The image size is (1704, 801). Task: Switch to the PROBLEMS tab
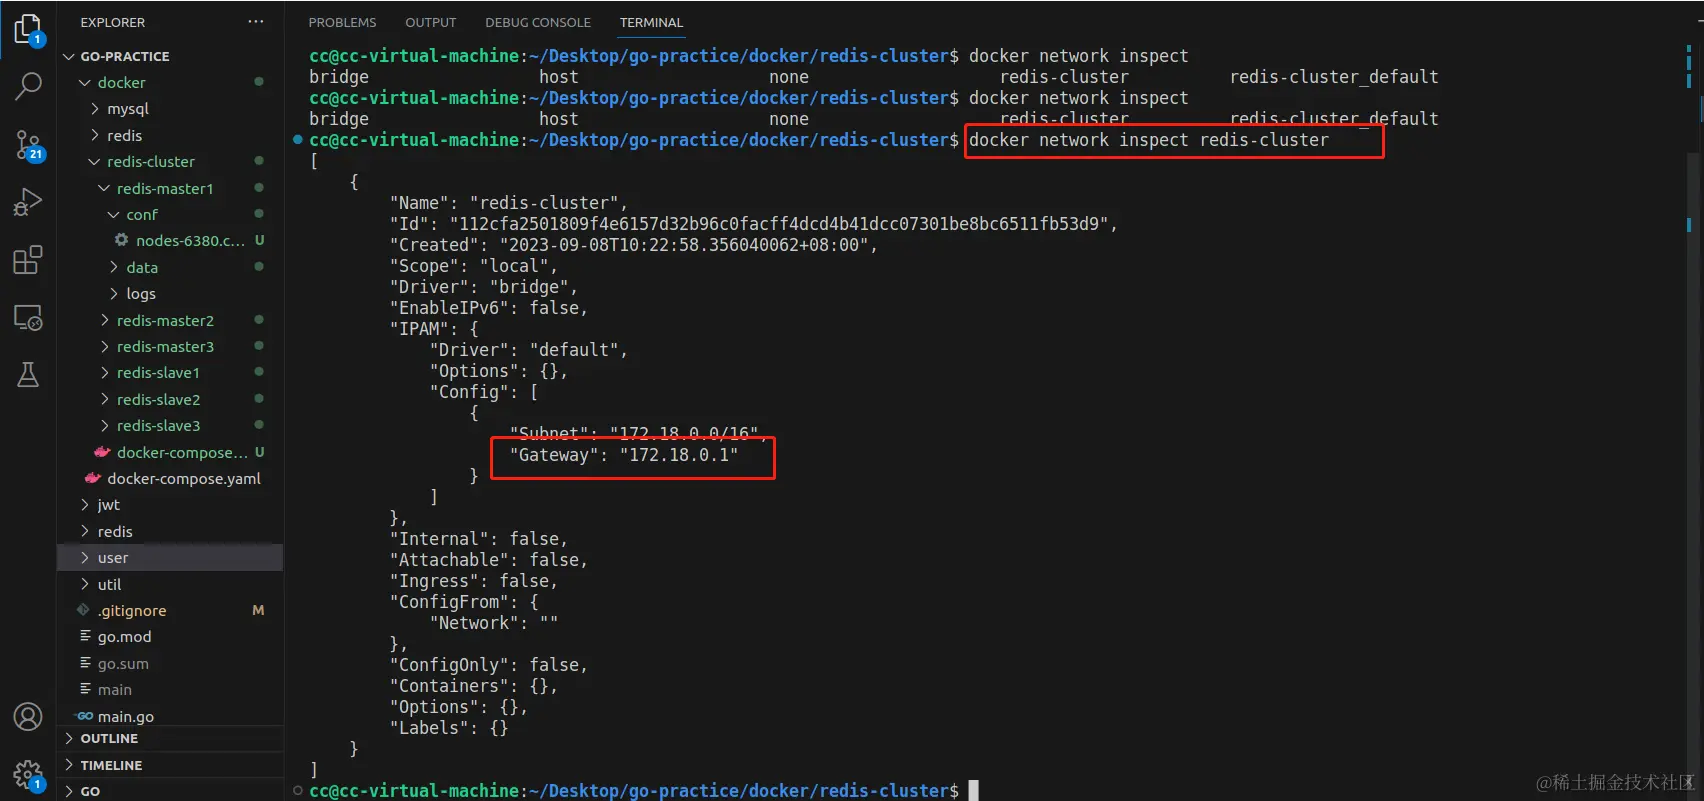tap(342, 22)
